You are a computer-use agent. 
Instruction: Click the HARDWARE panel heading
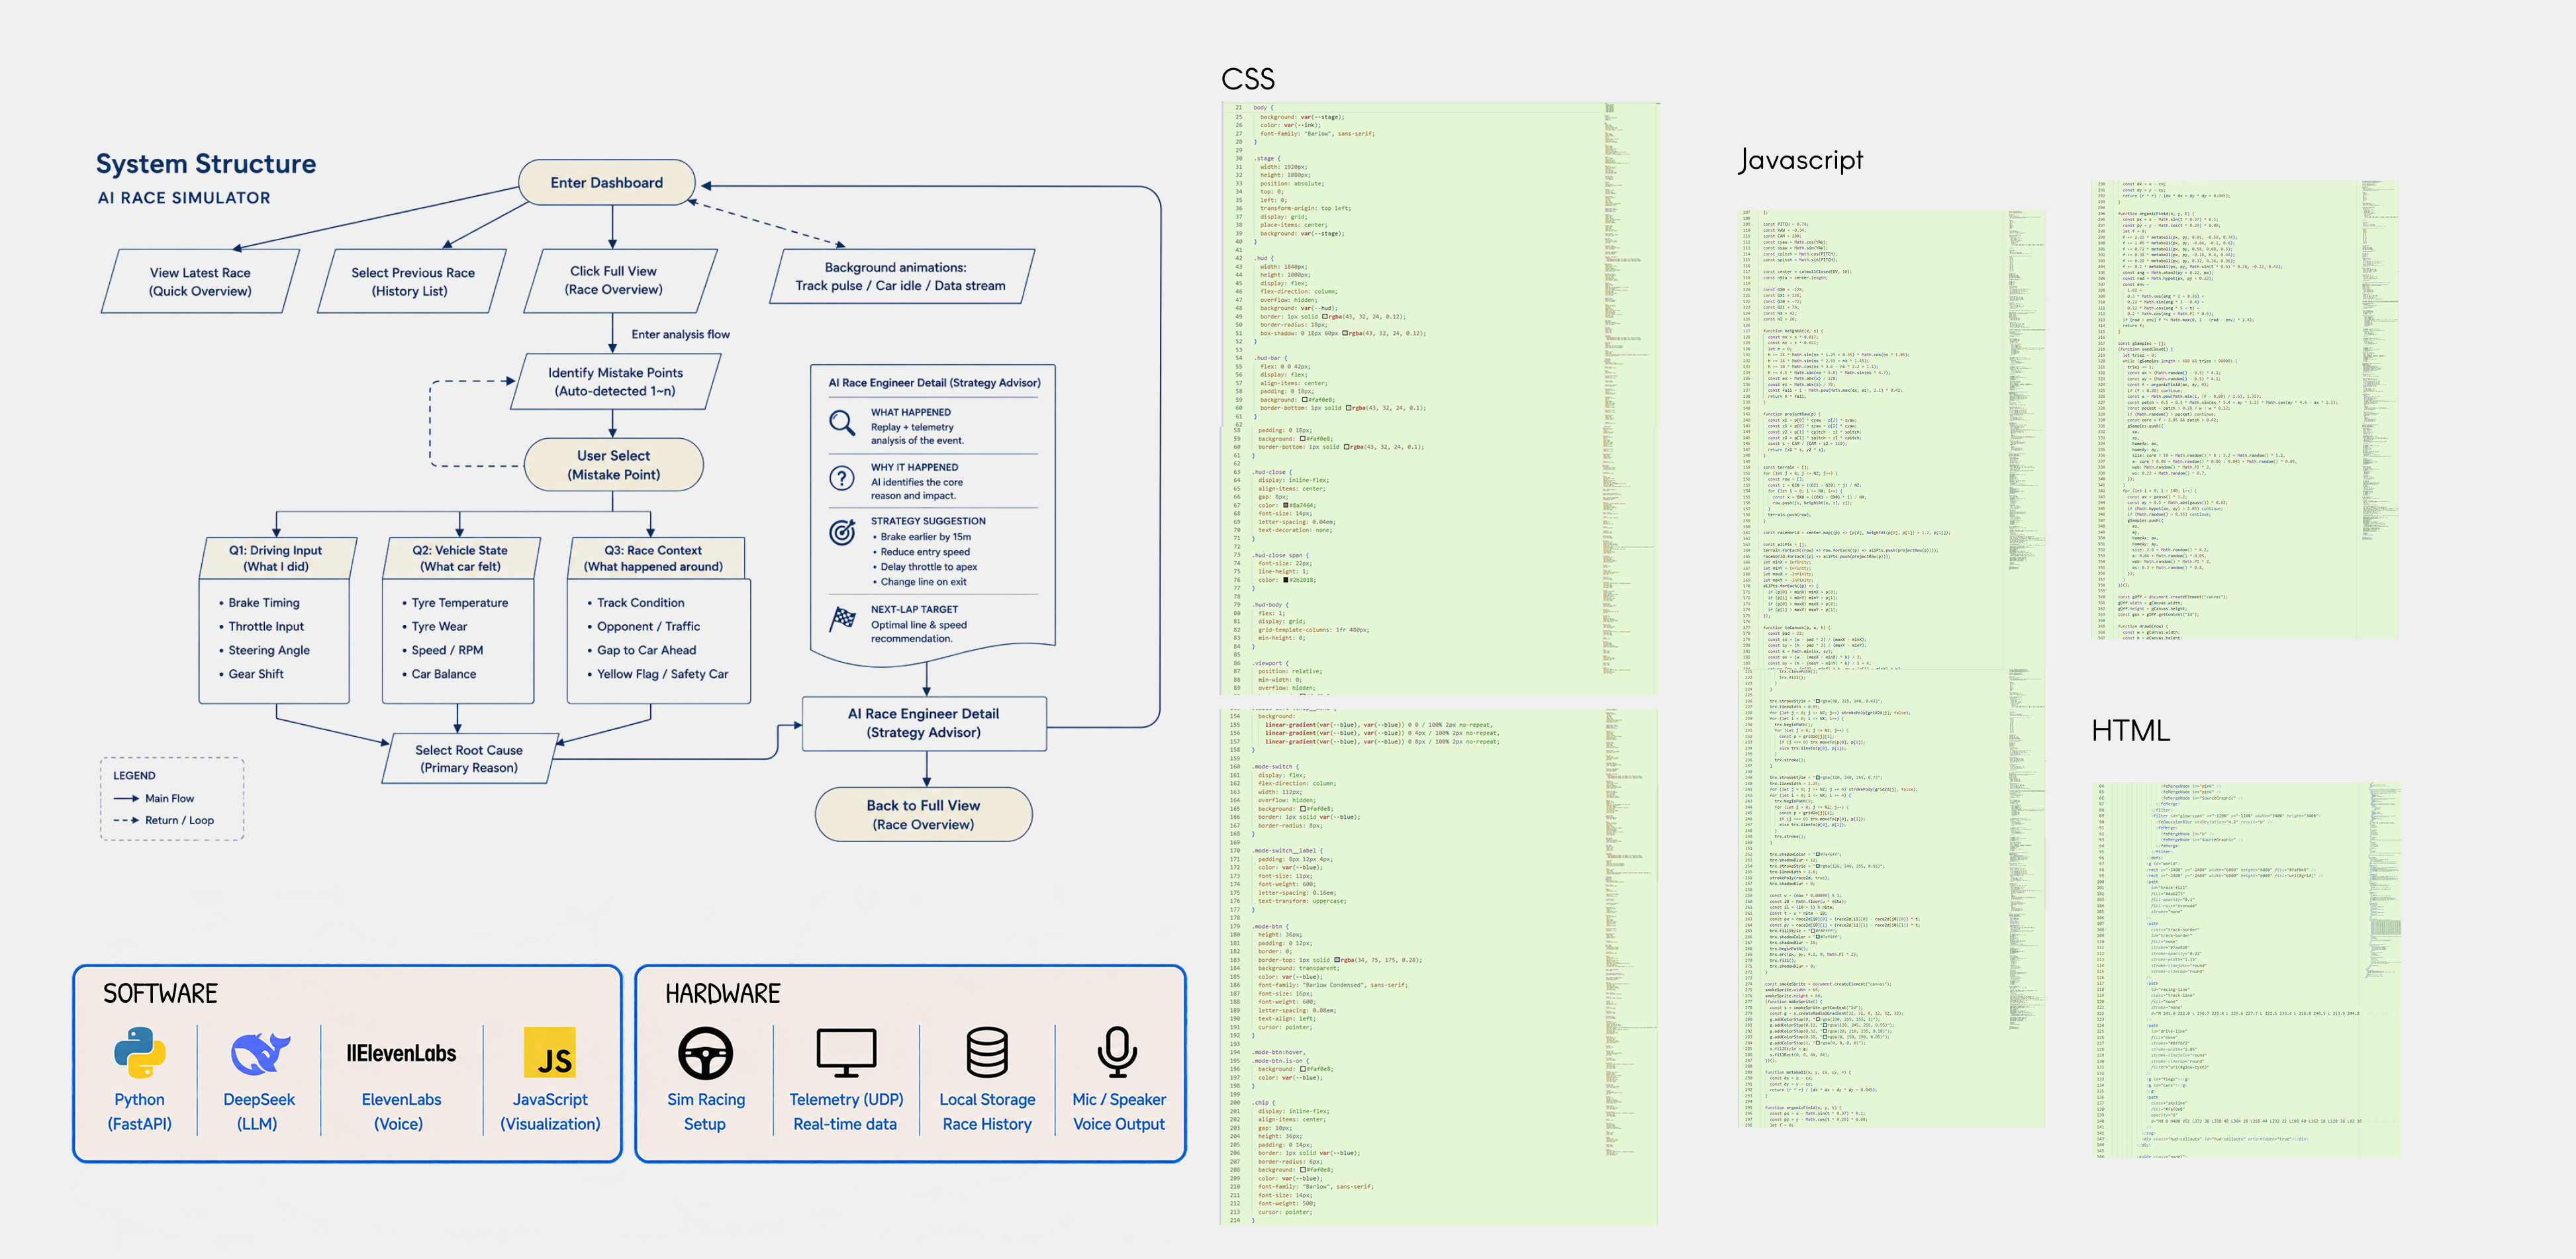tap(723, 993)
